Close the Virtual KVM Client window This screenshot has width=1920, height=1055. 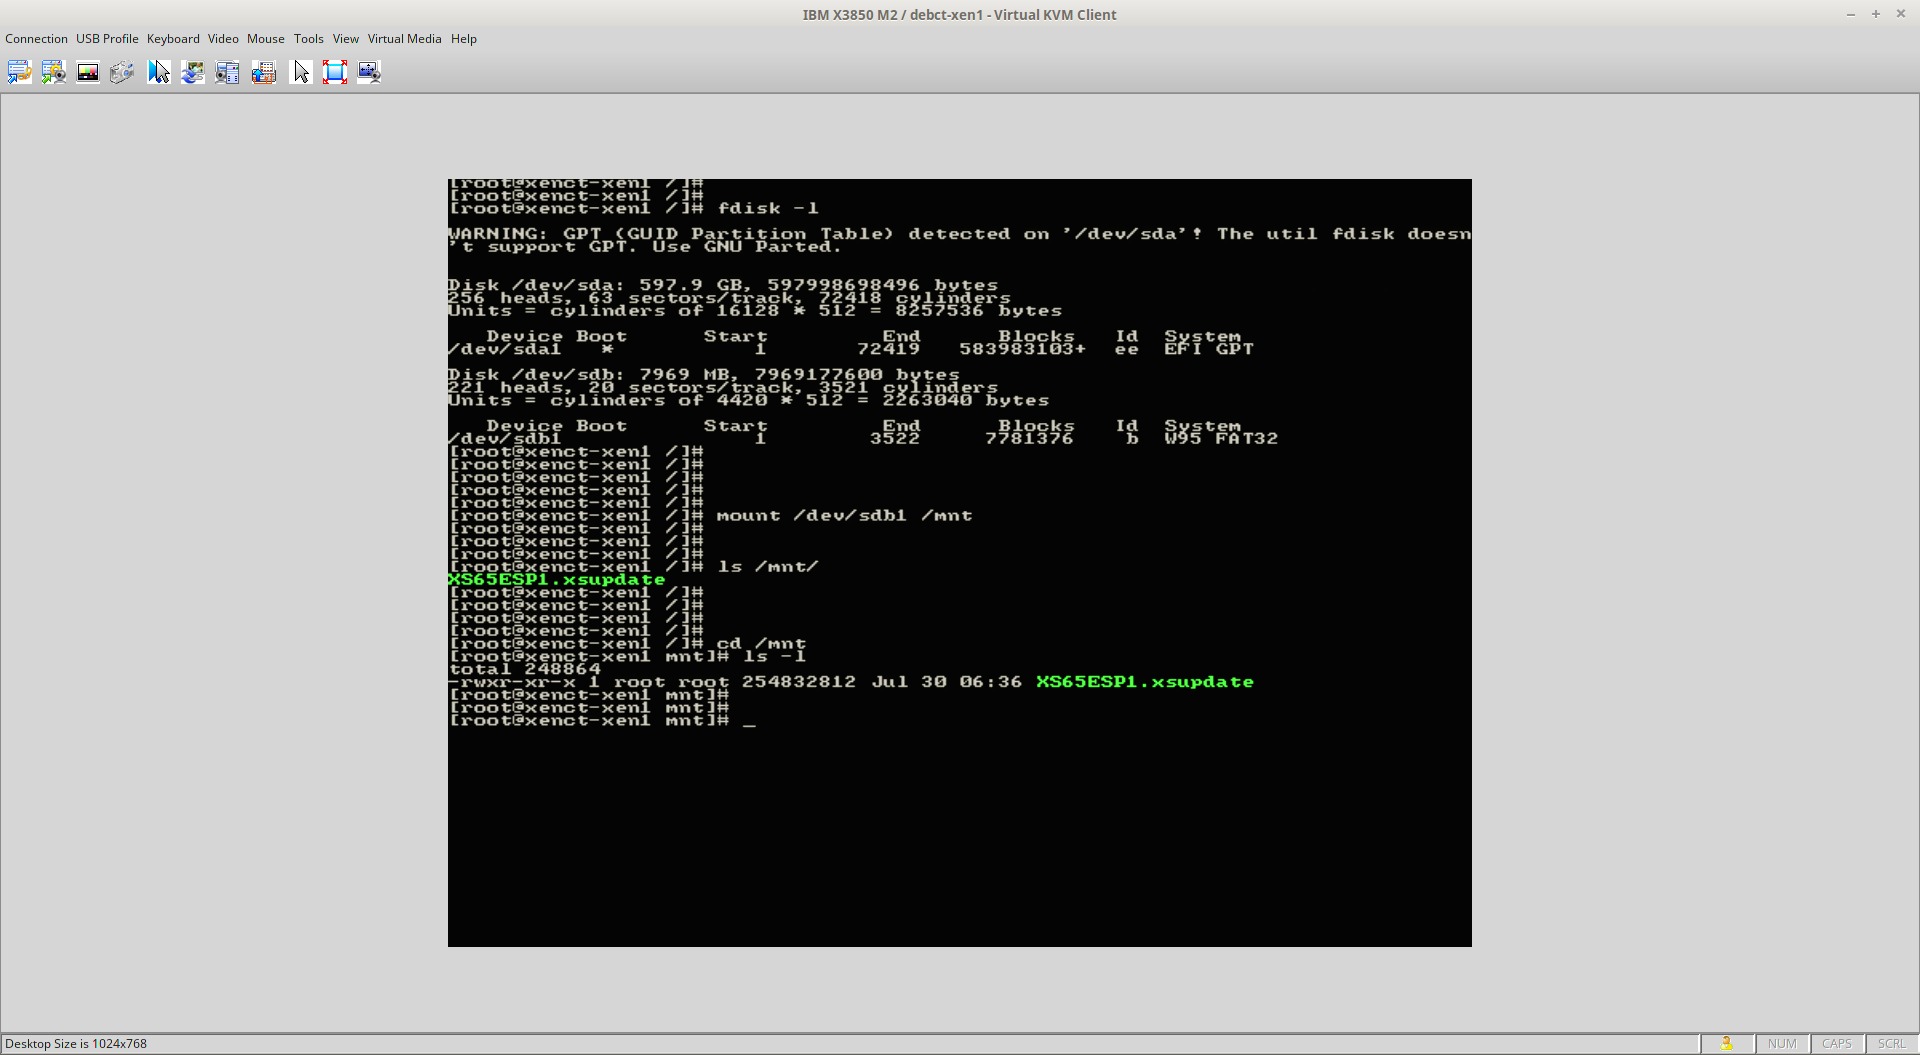pyautogui.click(x=1901, y=14)
